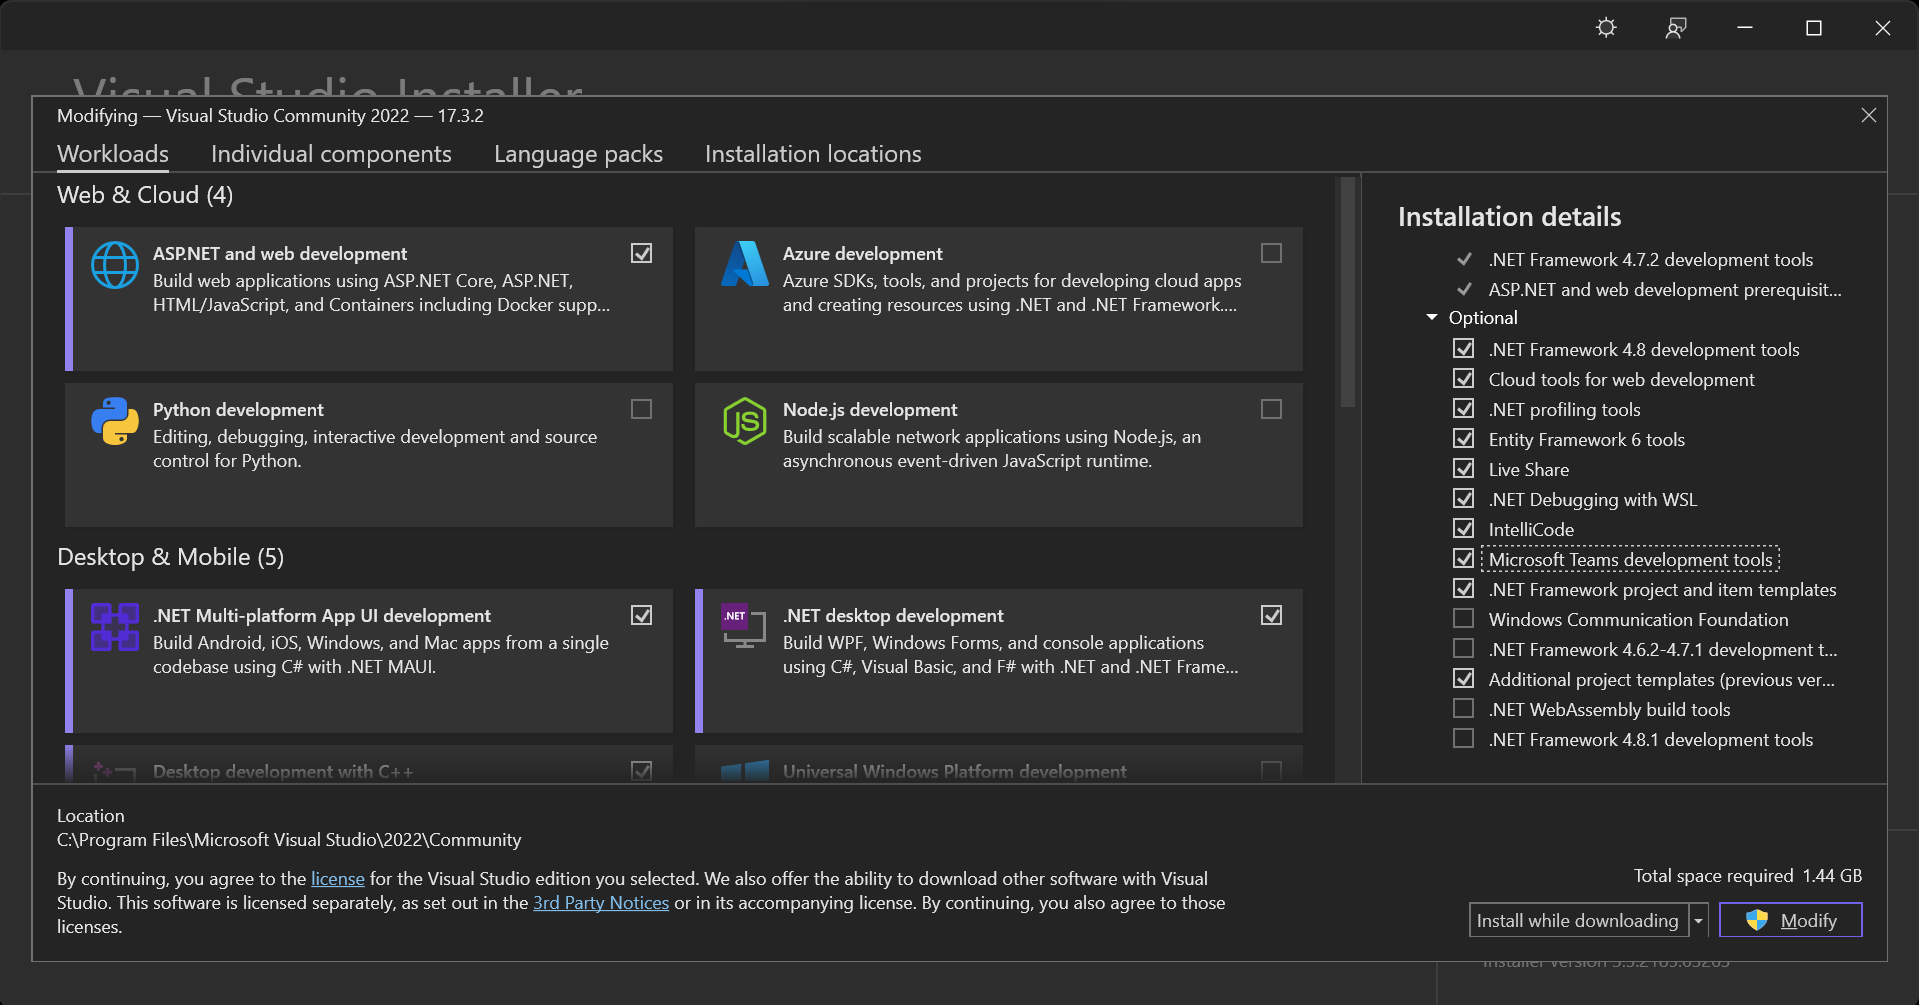
Task: Click the Python development logo icon
Action: pyautogui.click(x=115, y=421)
